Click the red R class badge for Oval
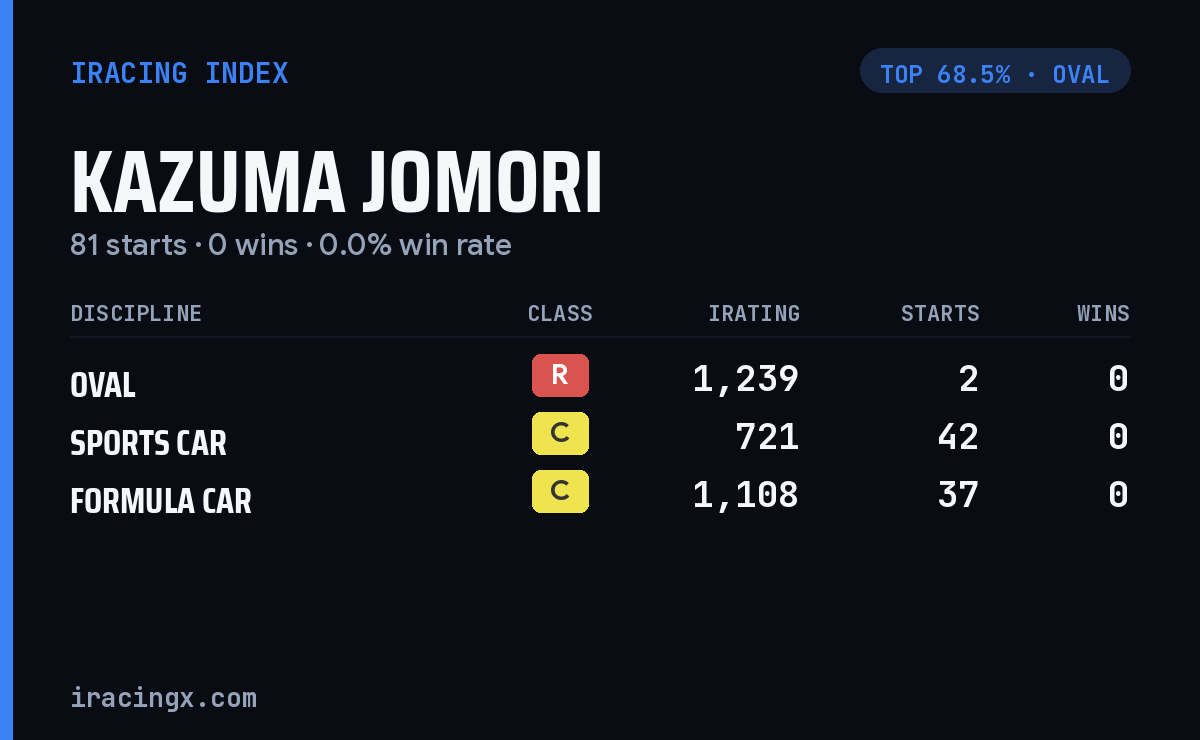Viewport: 1200px width, 740px height. [560, 375]
